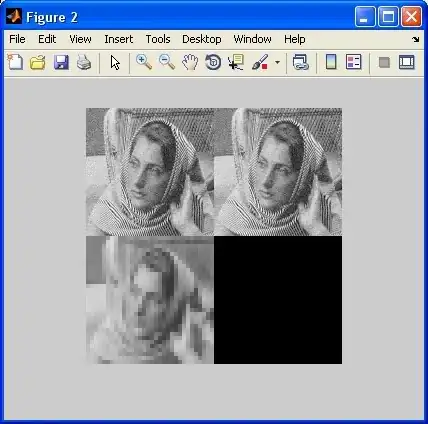Dock the figure using the corner arrow

click(415, 39)
